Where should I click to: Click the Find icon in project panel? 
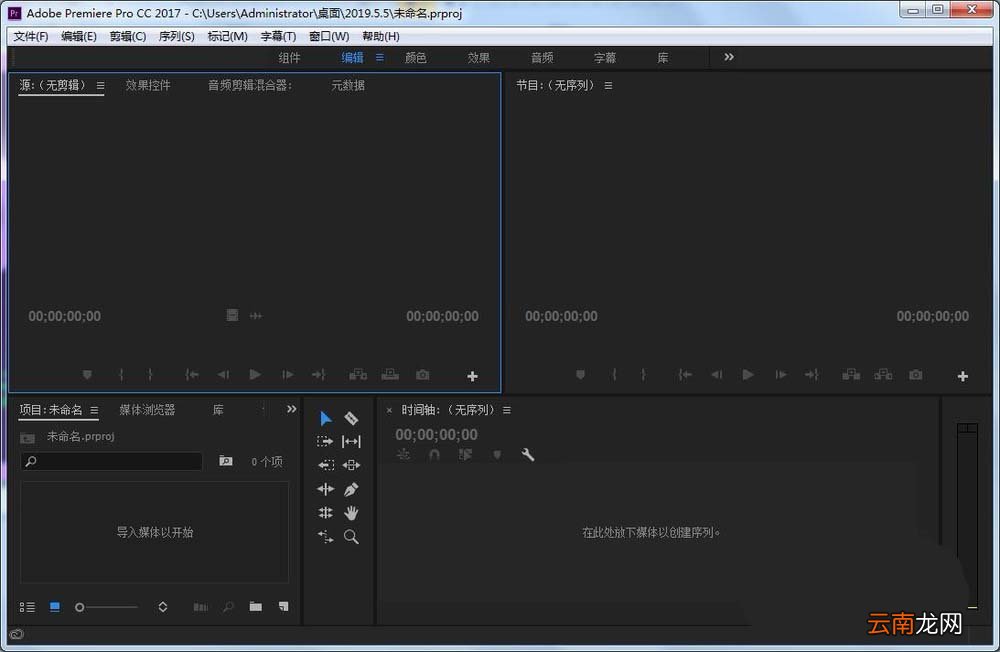228,607
